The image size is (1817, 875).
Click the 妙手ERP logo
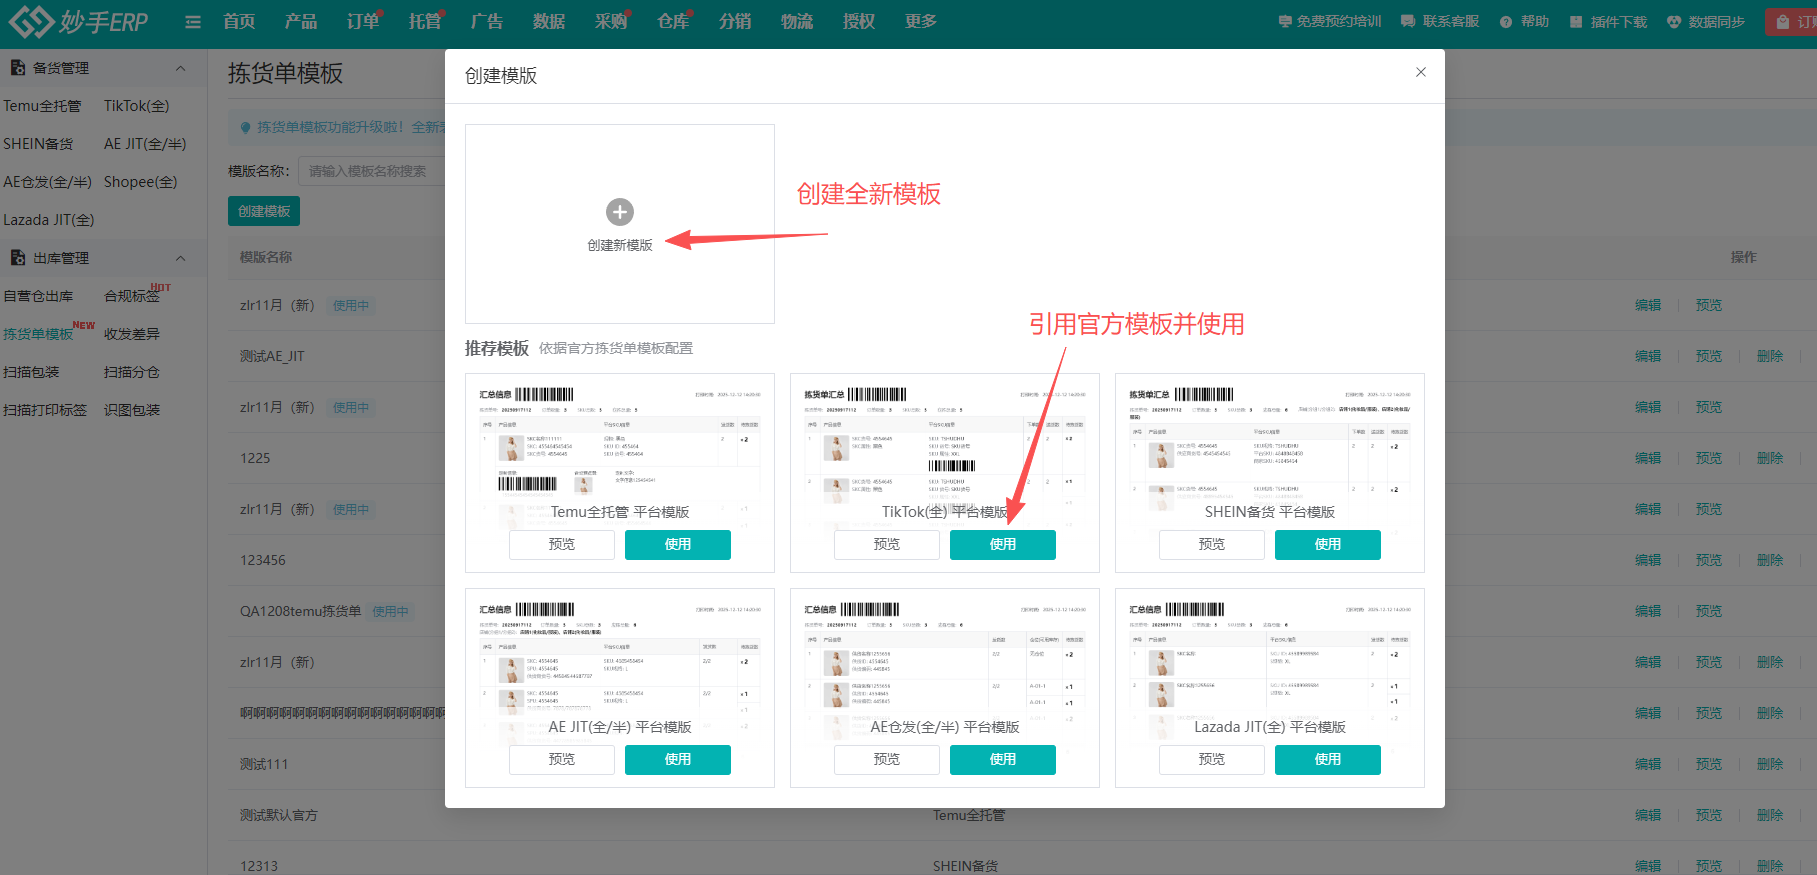click(x=78, y=21)
